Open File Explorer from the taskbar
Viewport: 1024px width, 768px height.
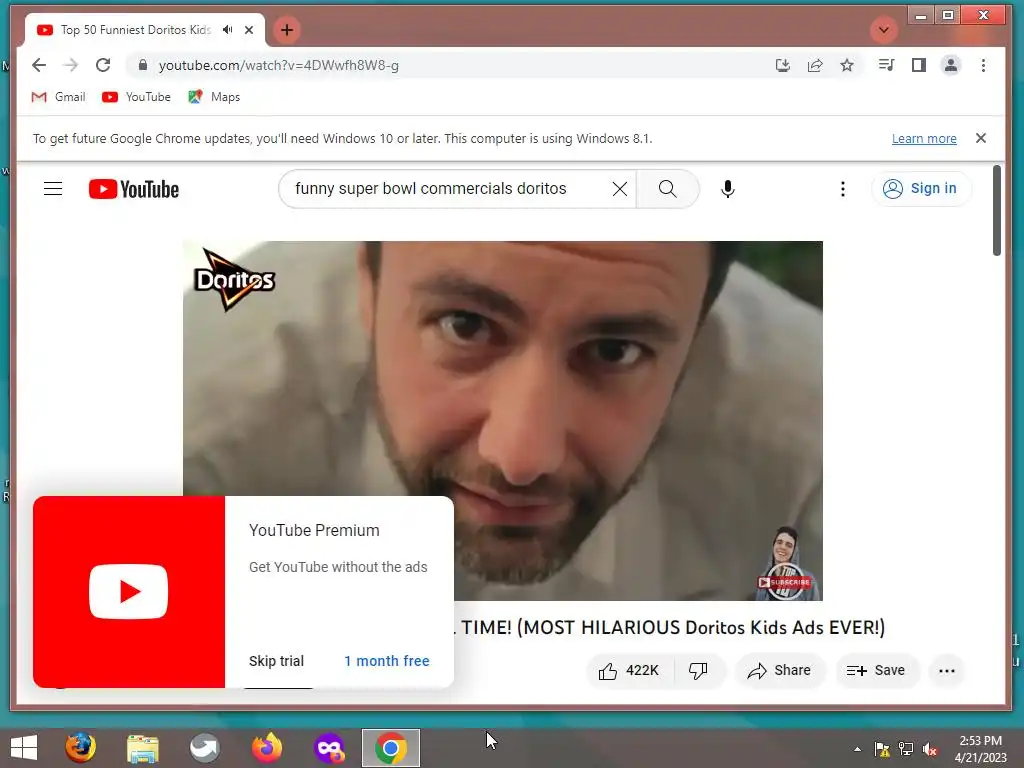coord(142,748)
